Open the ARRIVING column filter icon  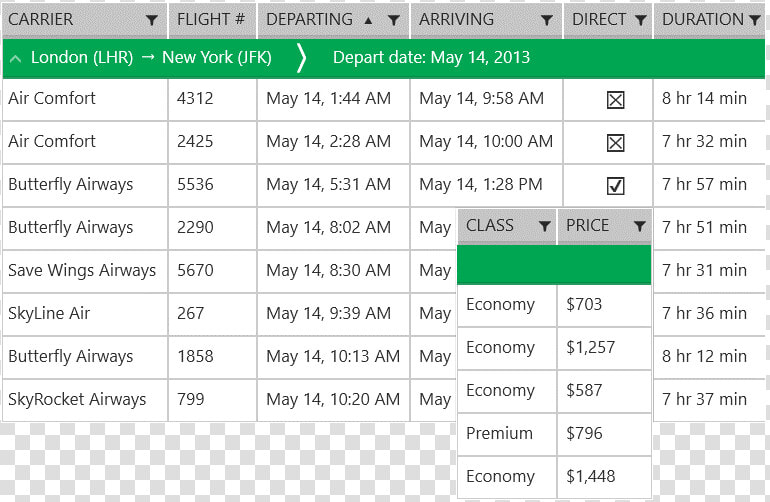click(547, 20)
